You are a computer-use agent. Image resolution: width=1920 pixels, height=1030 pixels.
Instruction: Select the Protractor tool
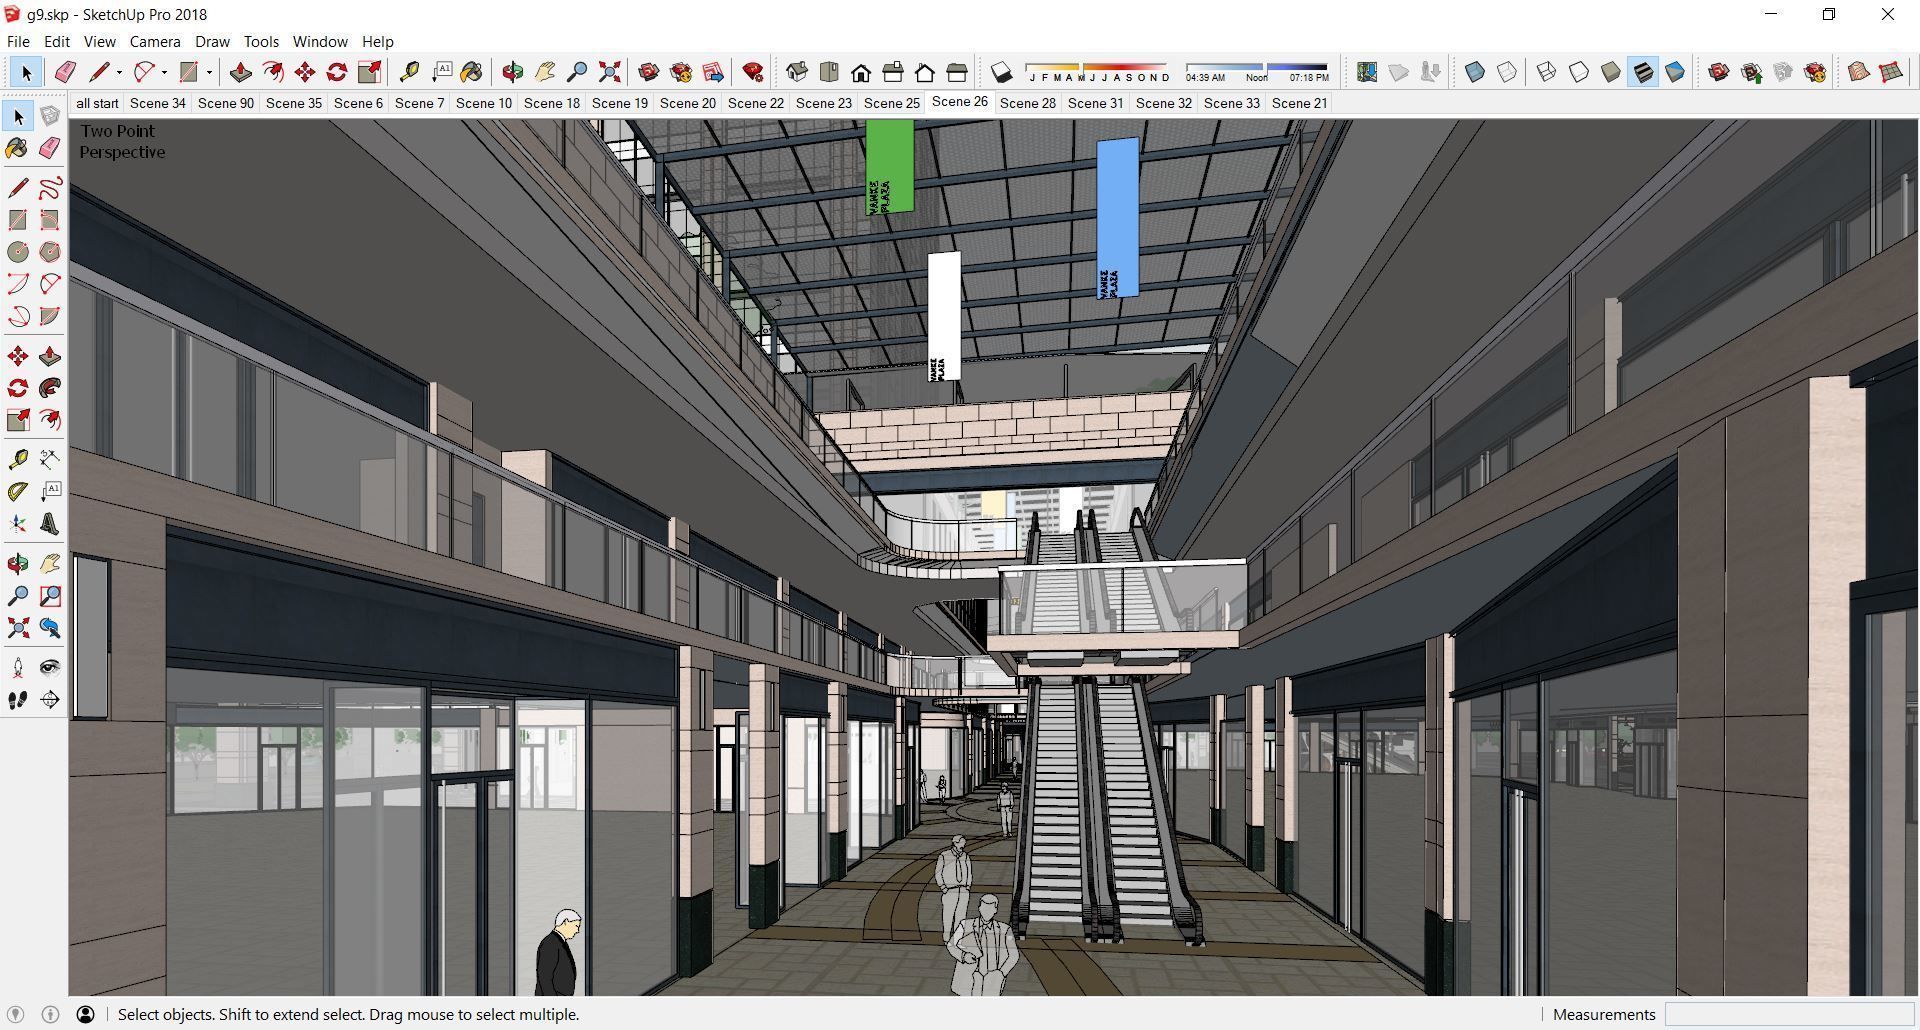click(x=18, y=491)
